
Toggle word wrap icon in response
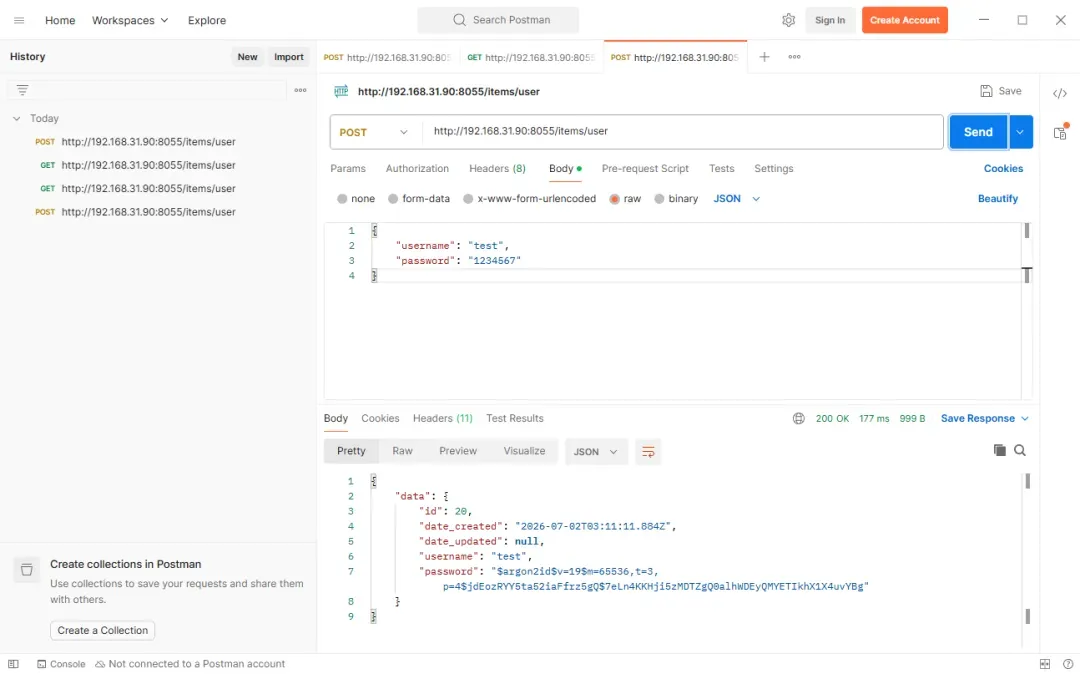tap(647, 452)
